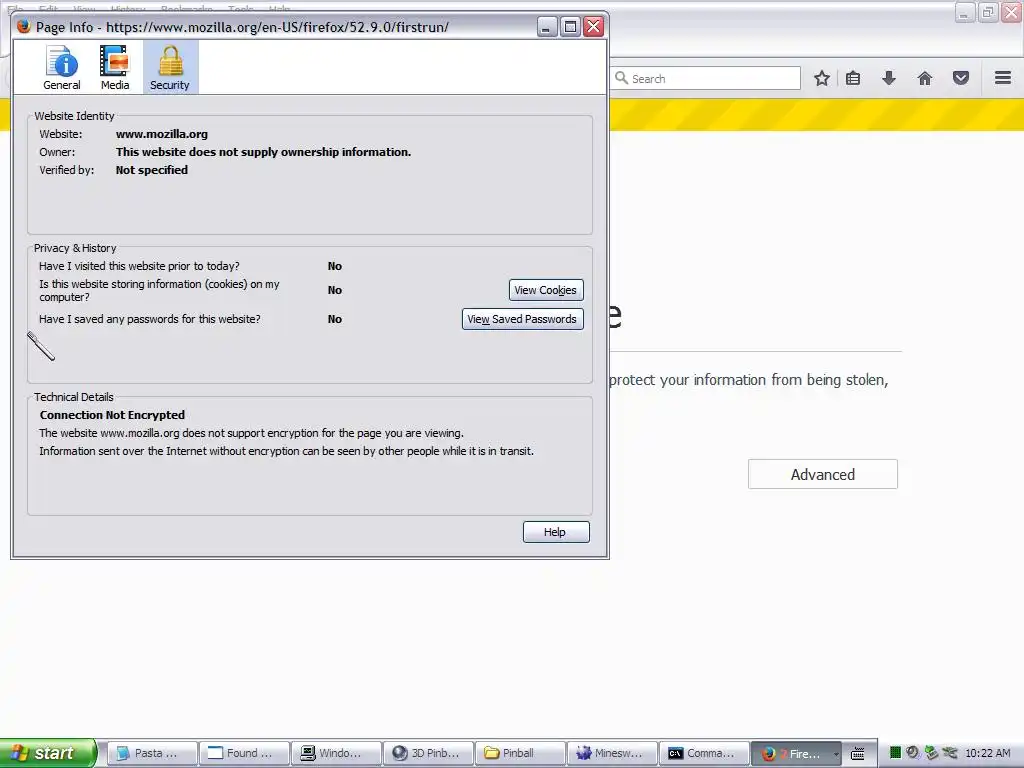
Task: Close the Page Info dialog
Action: tap(593, 27)
